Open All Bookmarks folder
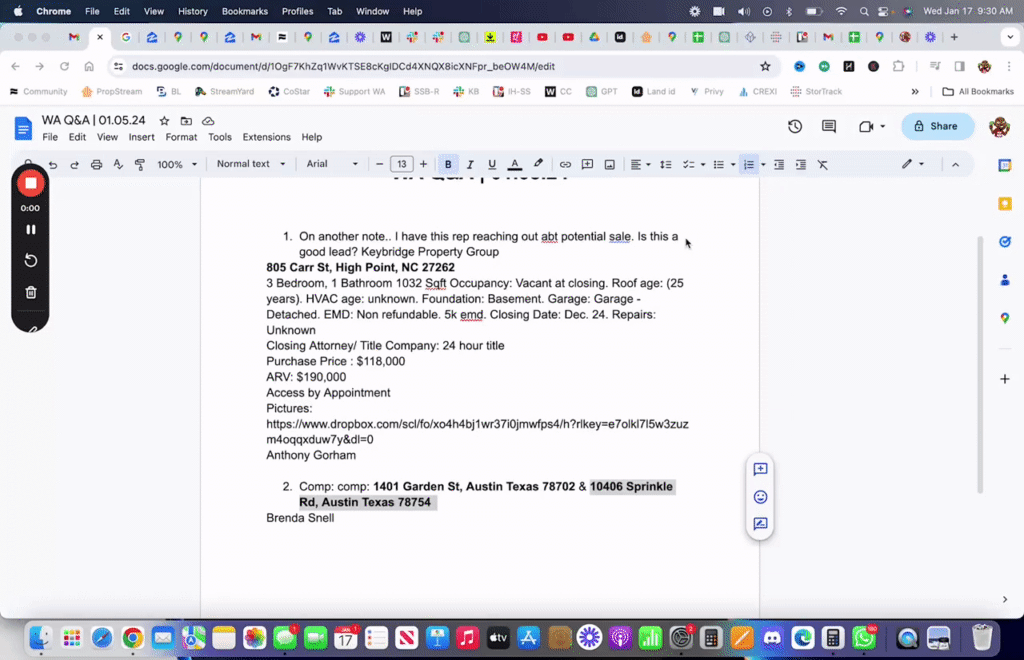The height and width of the screenshot is (660, 1024). pos(978,91)
